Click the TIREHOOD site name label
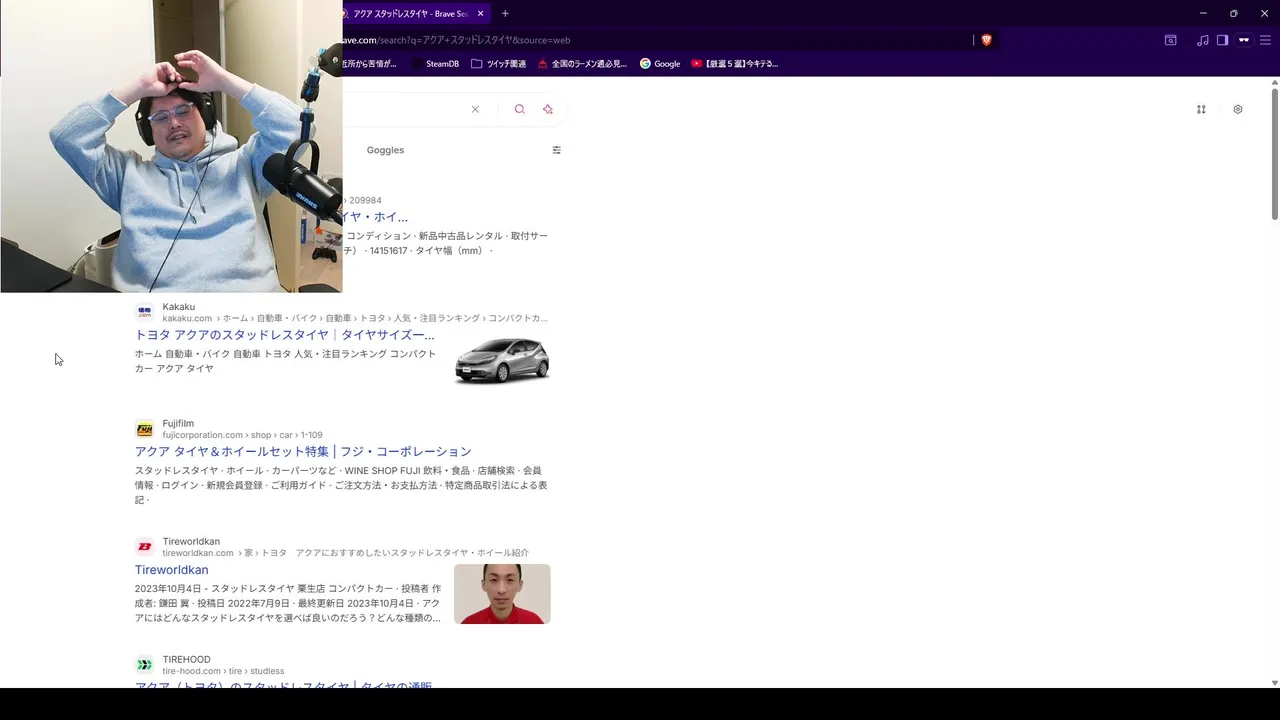1280x720 pixels. (x=187, y=659)
